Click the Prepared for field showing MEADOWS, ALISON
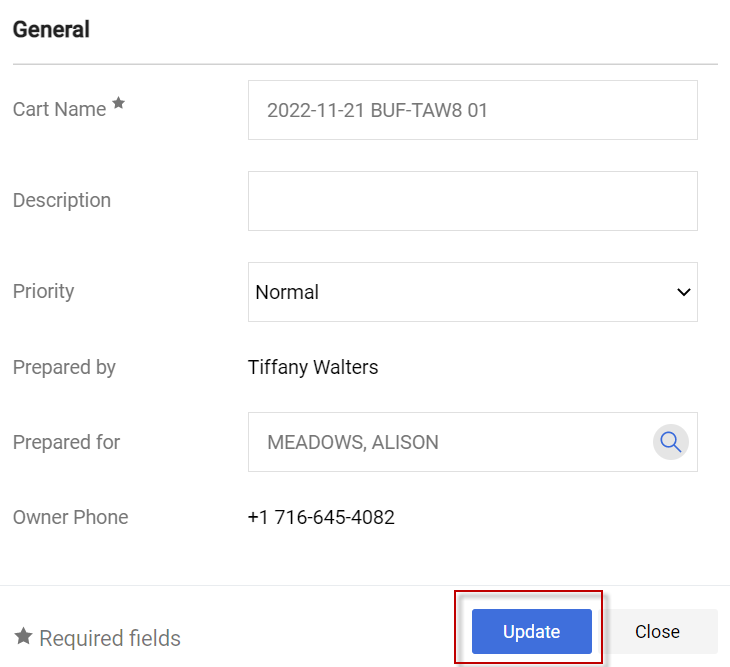Screen dimensions: 730x667 coord(450,442)
